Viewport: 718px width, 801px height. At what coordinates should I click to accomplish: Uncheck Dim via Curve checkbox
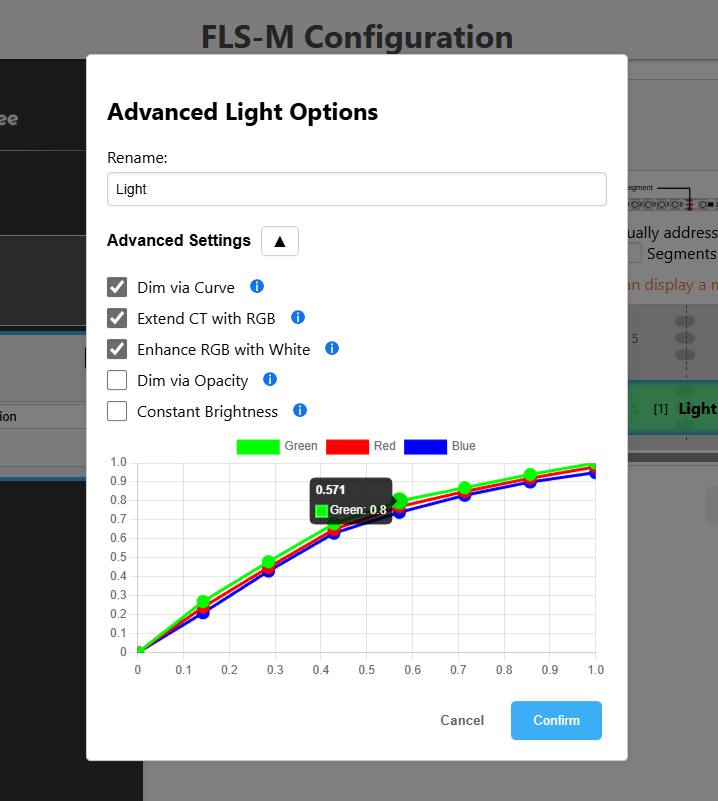click(117, 287)
